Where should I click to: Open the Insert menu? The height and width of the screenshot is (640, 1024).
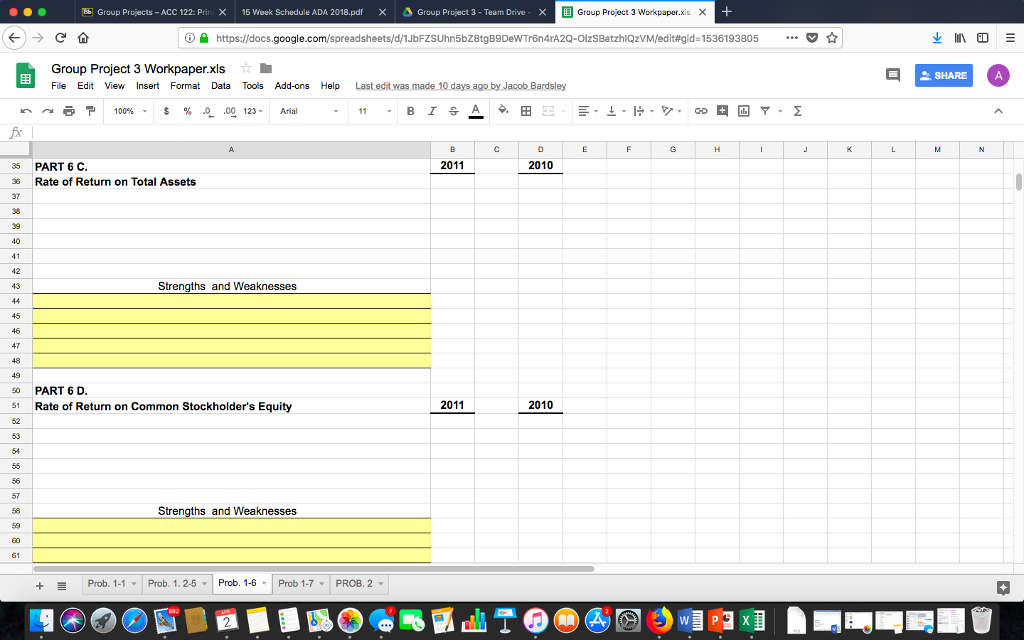[148, 86]
